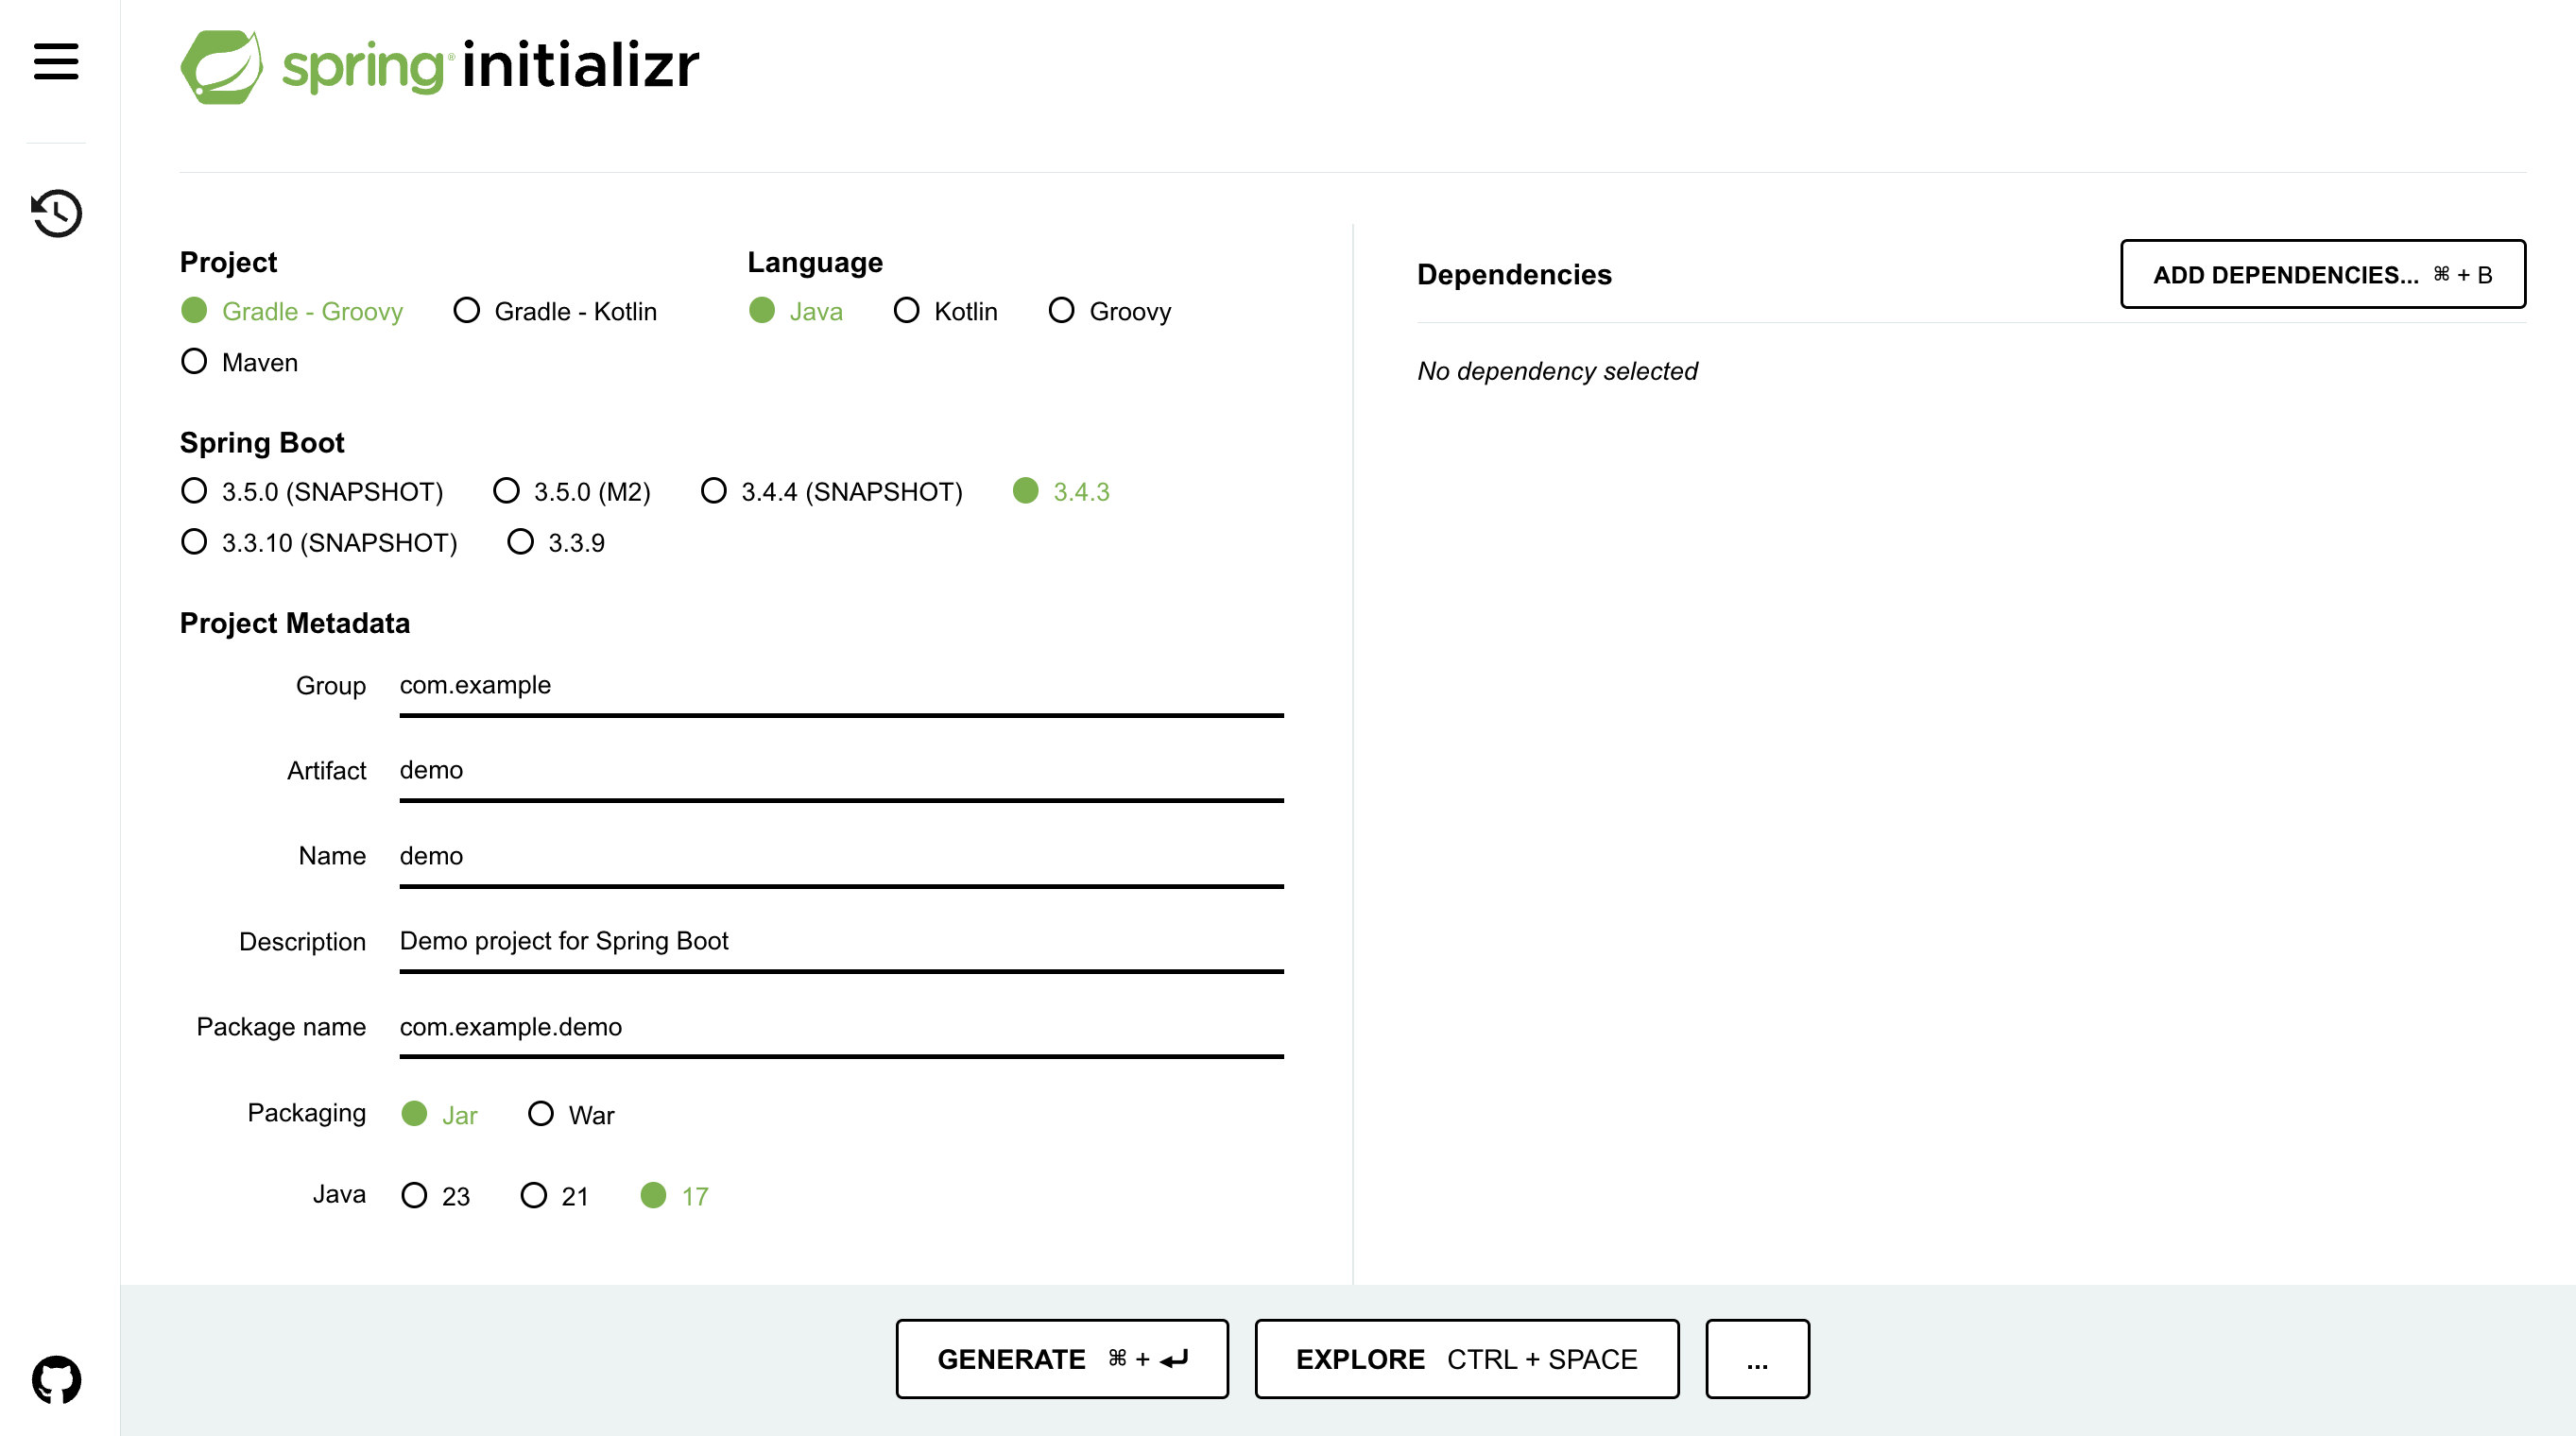Open the history clock icon
This screenshot has width=2576, height=1436.
click(x=56, y=213)
